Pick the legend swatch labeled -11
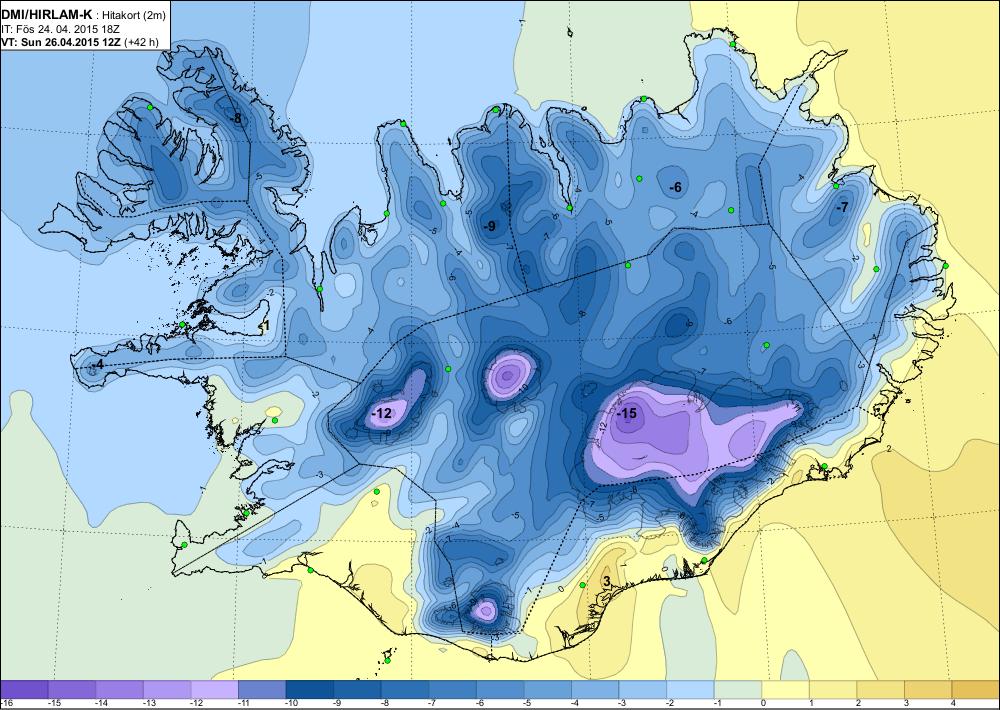Screen dimensions: 1000x710 (261, 690)
